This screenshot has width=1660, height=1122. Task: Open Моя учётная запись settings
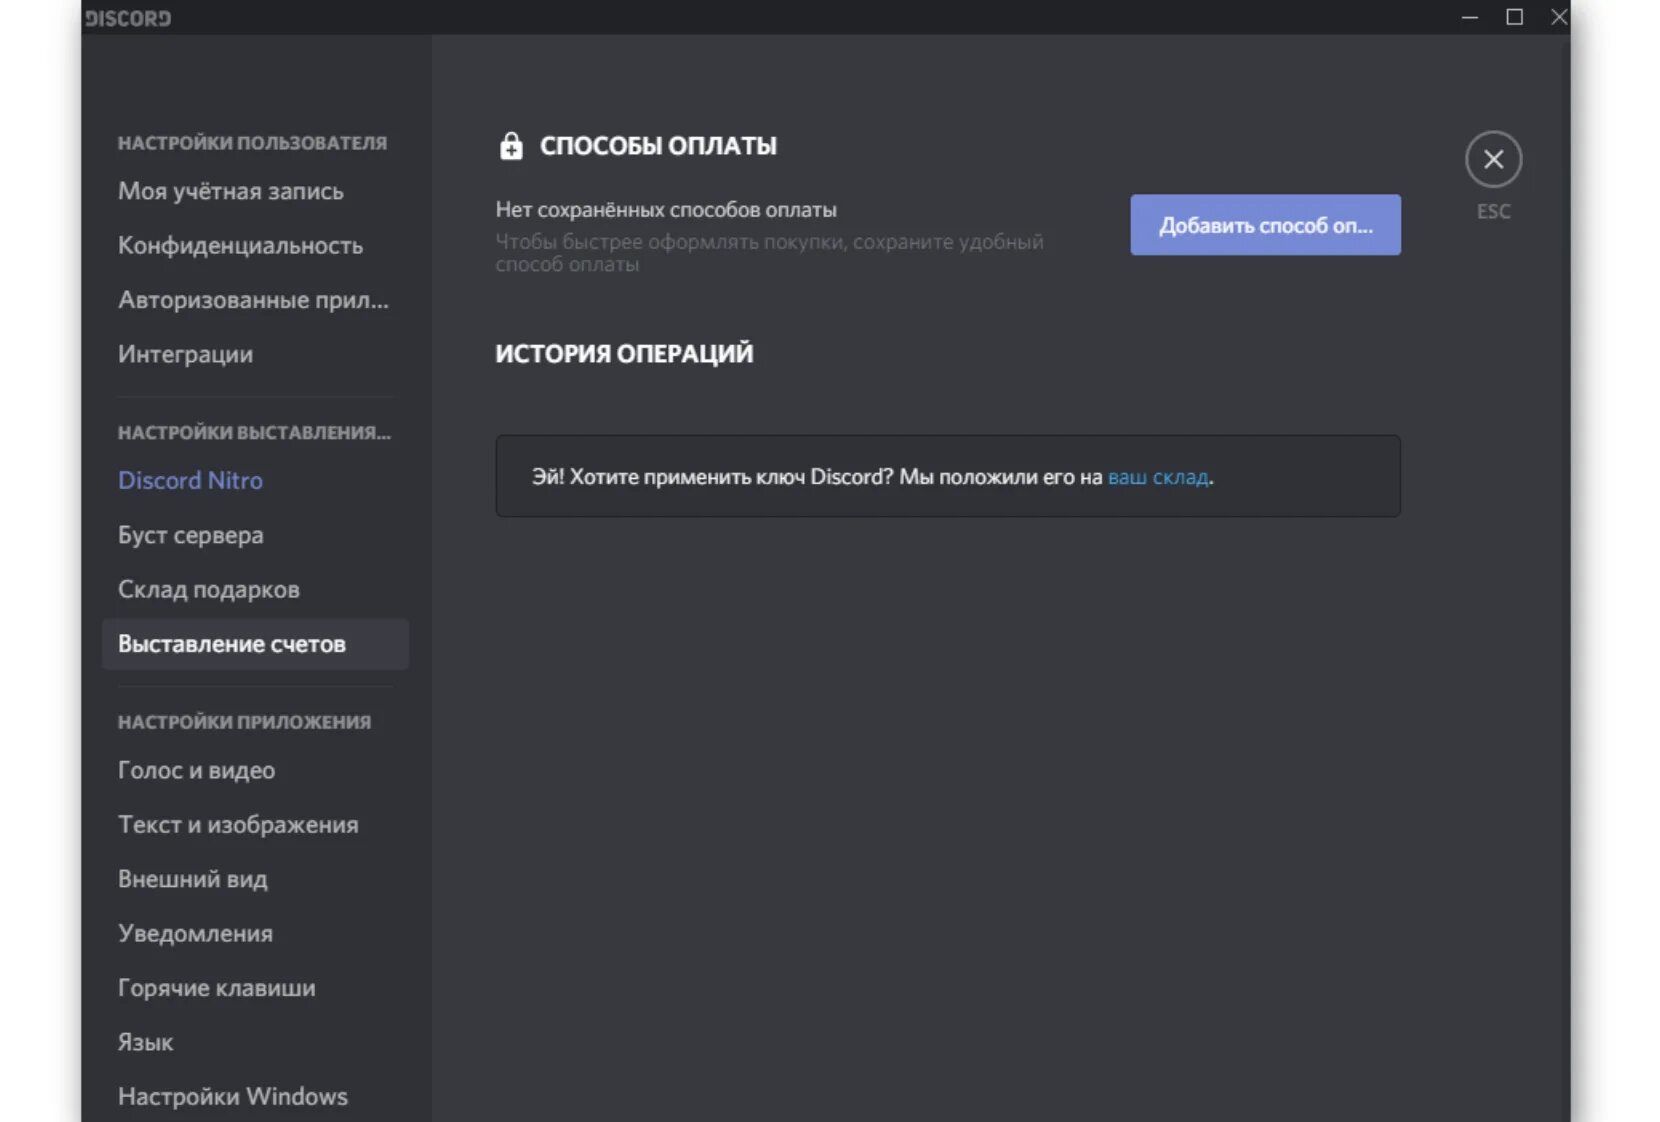[x=231, y=191]
